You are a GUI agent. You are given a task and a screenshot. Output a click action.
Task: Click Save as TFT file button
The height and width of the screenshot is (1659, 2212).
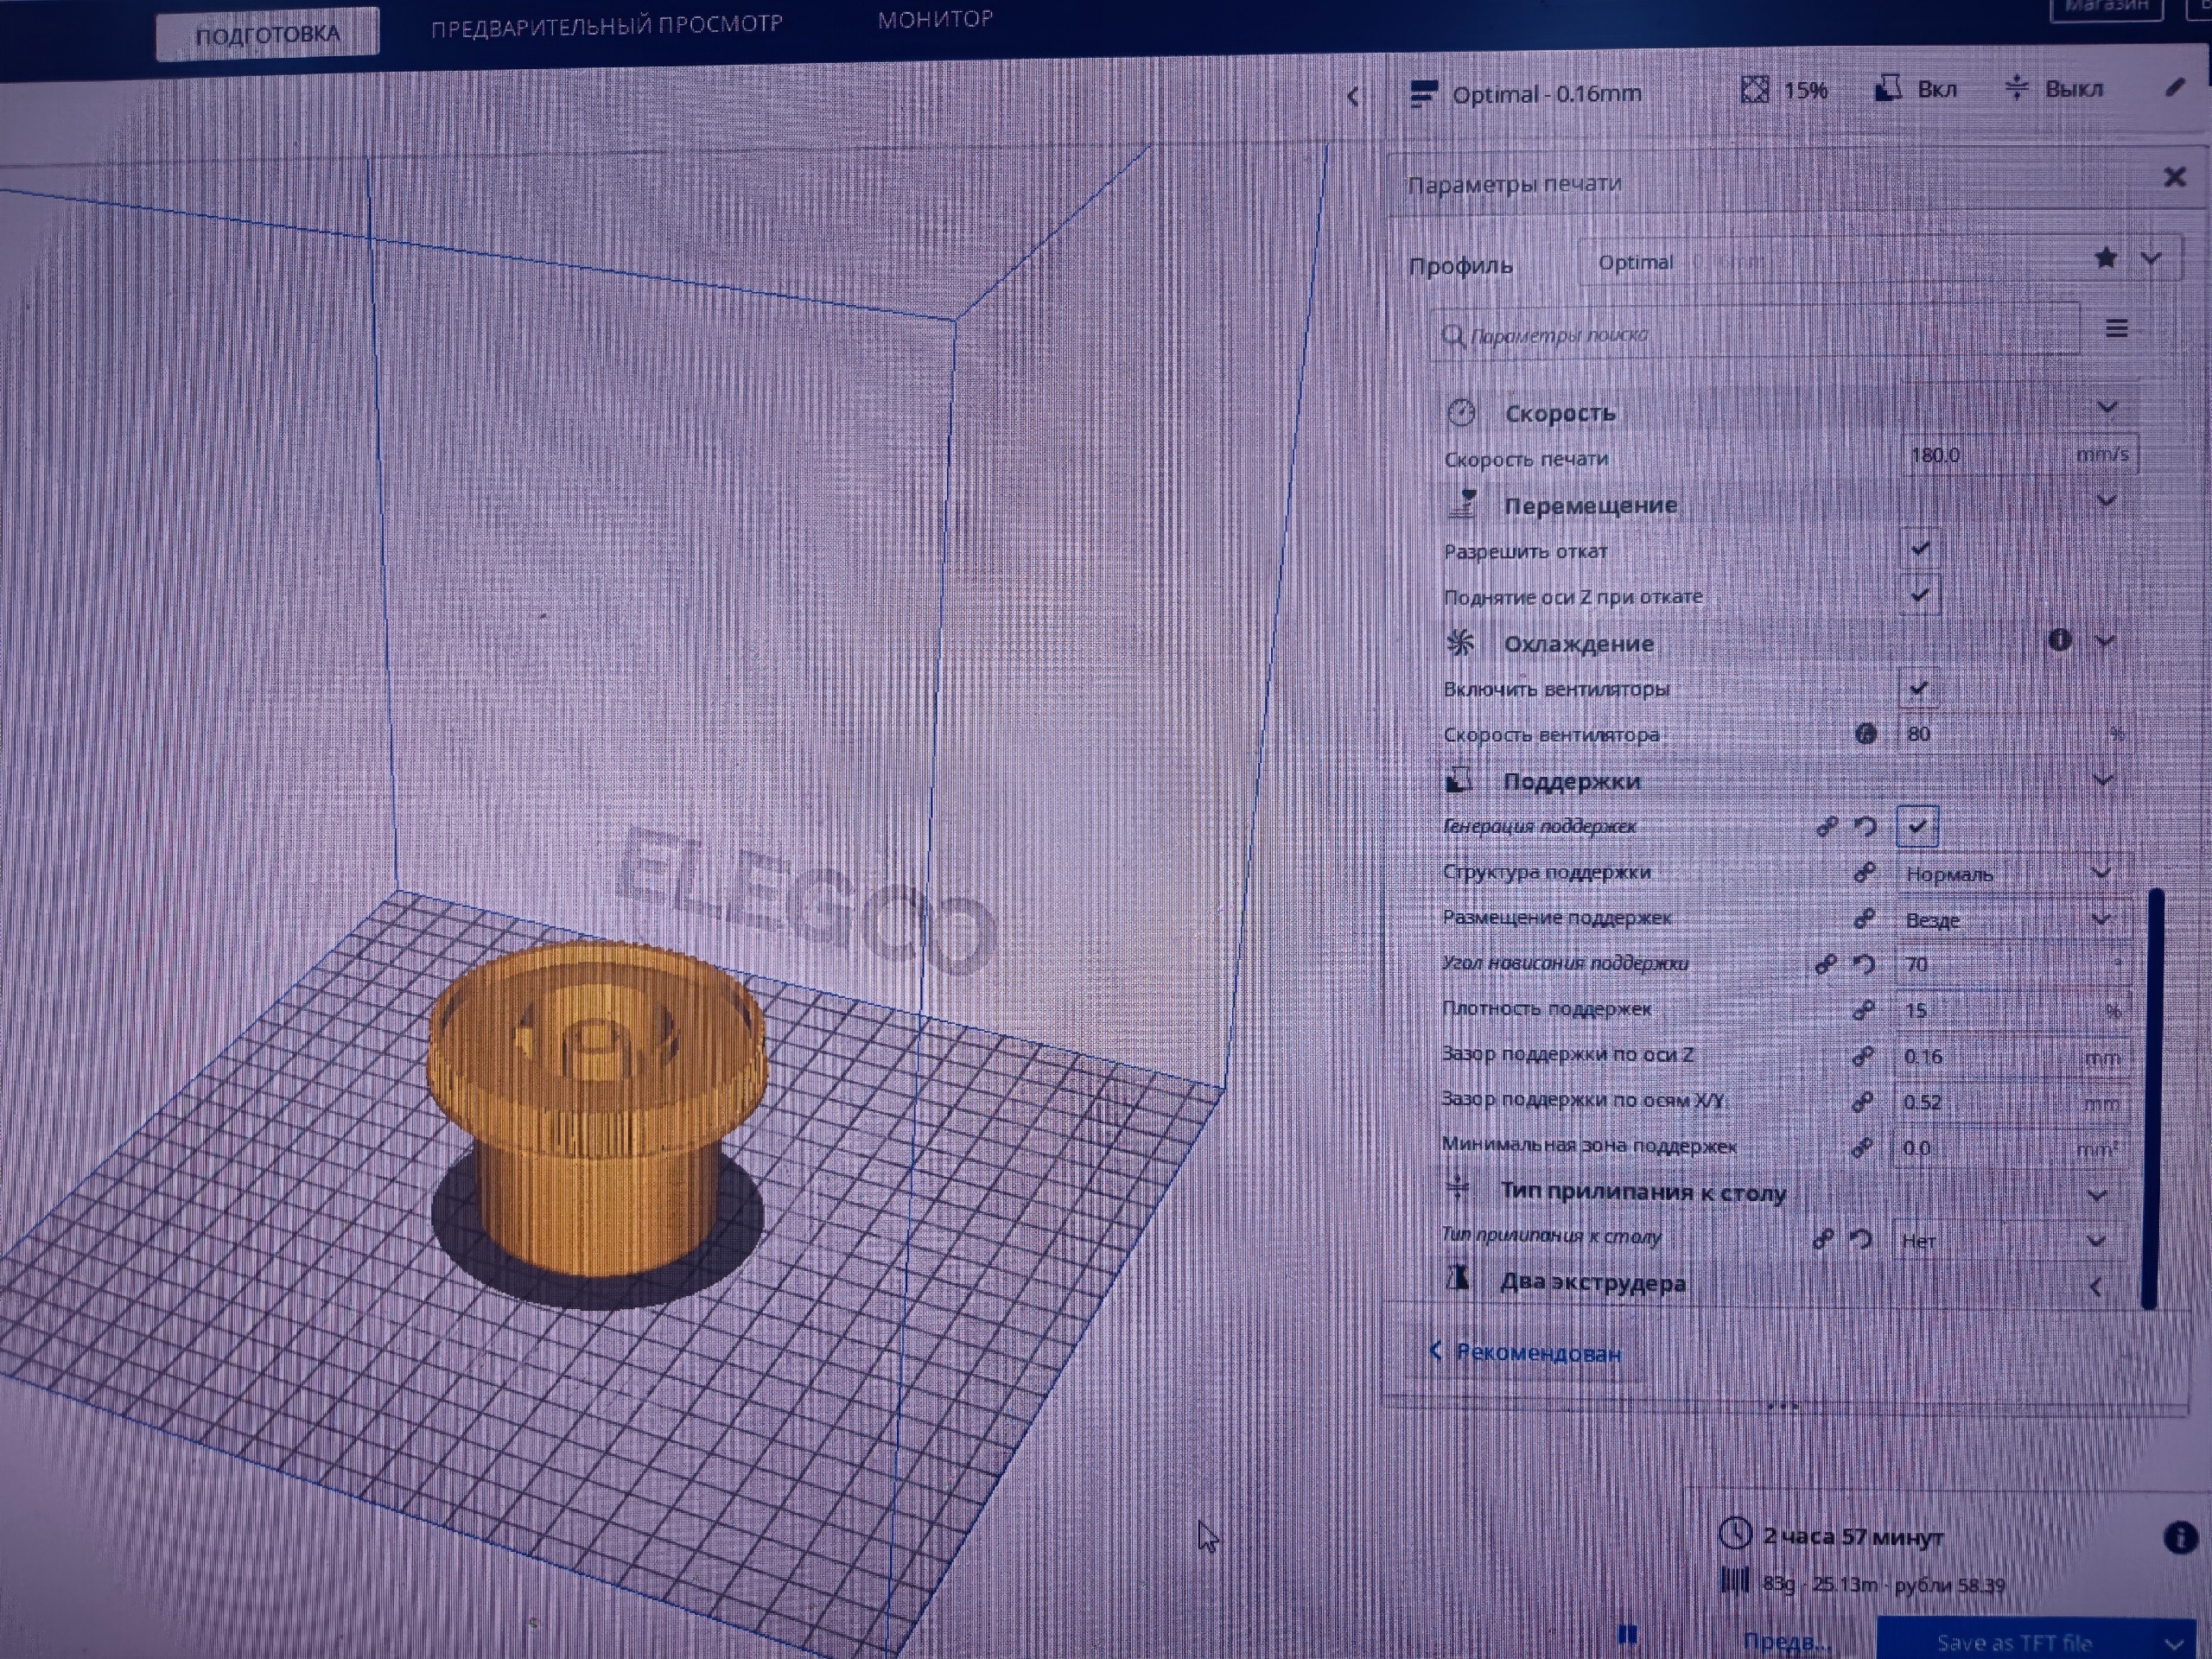[x=2013, y=1641]
